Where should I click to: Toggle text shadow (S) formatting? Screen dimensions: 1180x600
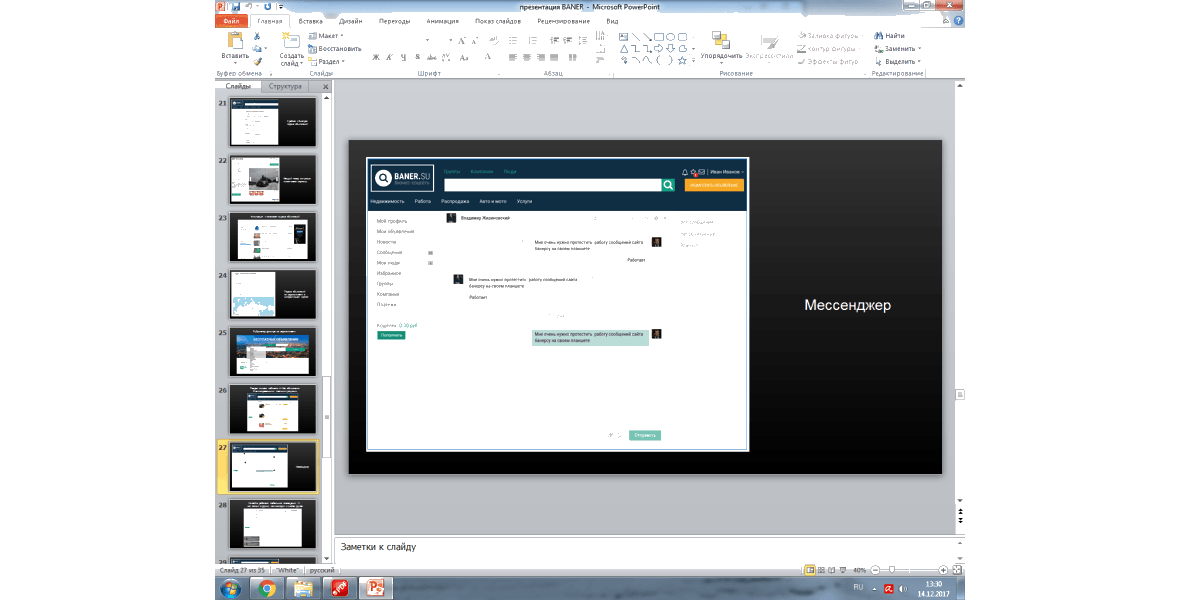click(x=417, y=57)
